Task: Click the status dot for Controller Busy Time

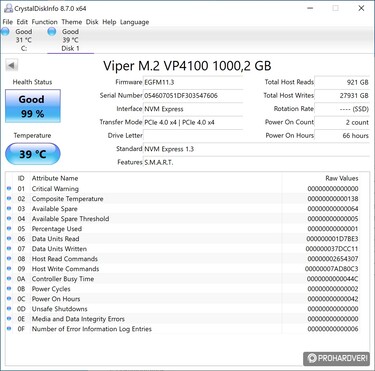Action: coord(9,278)
